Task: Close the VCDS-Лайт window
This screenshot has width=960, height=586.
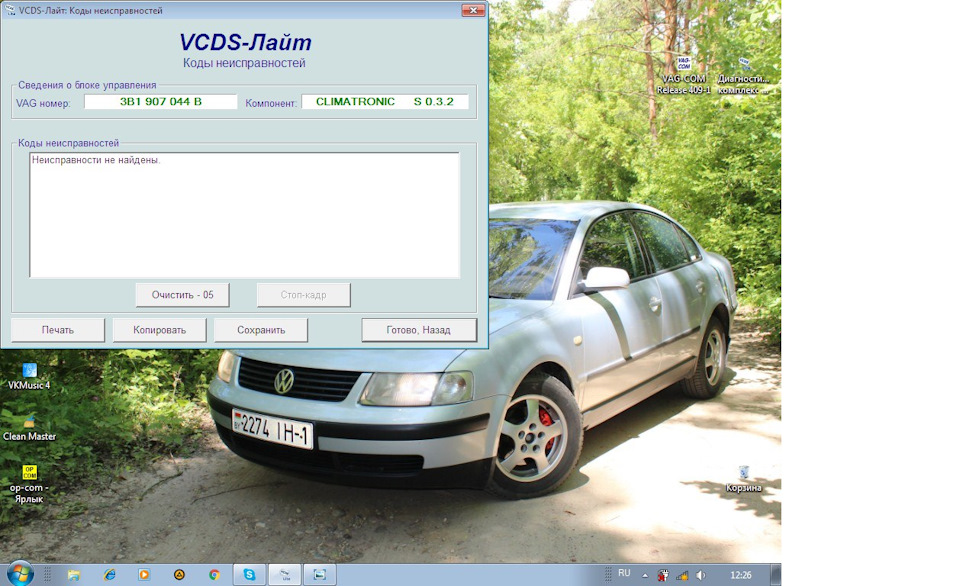Action: 473,10
